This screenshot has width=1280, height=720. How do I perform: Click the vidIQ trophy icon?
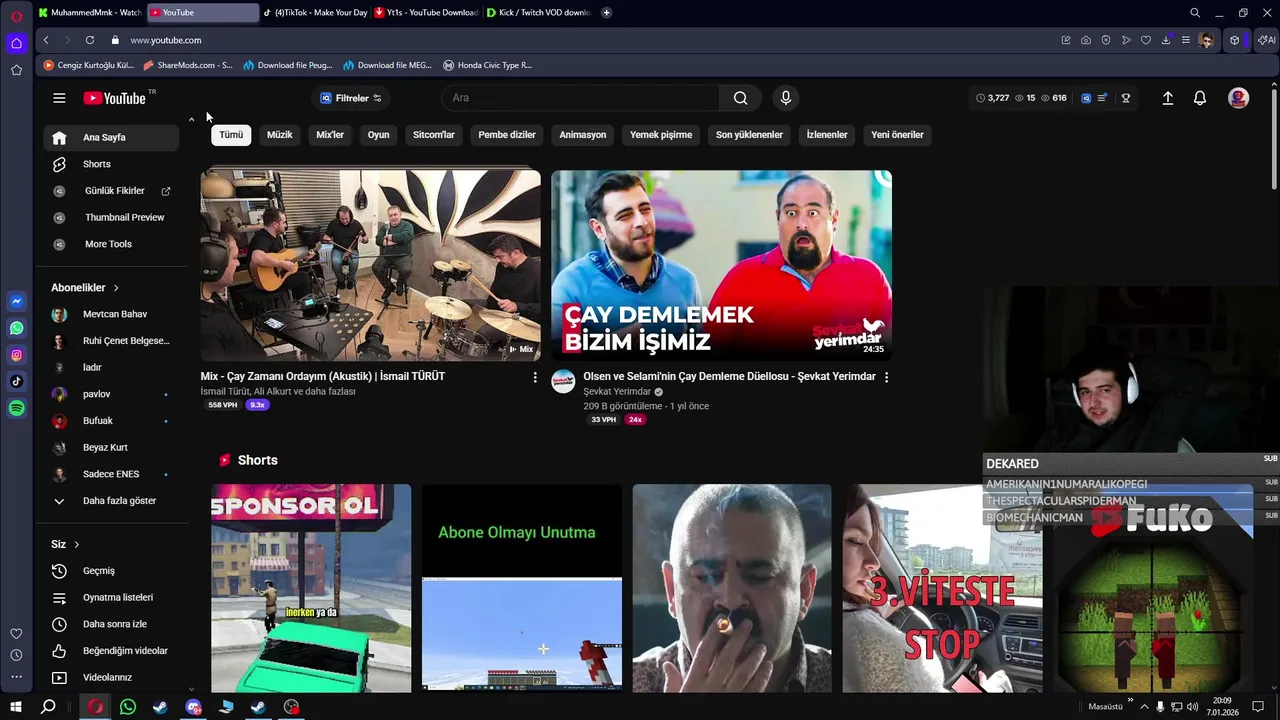click(1125, 98)
